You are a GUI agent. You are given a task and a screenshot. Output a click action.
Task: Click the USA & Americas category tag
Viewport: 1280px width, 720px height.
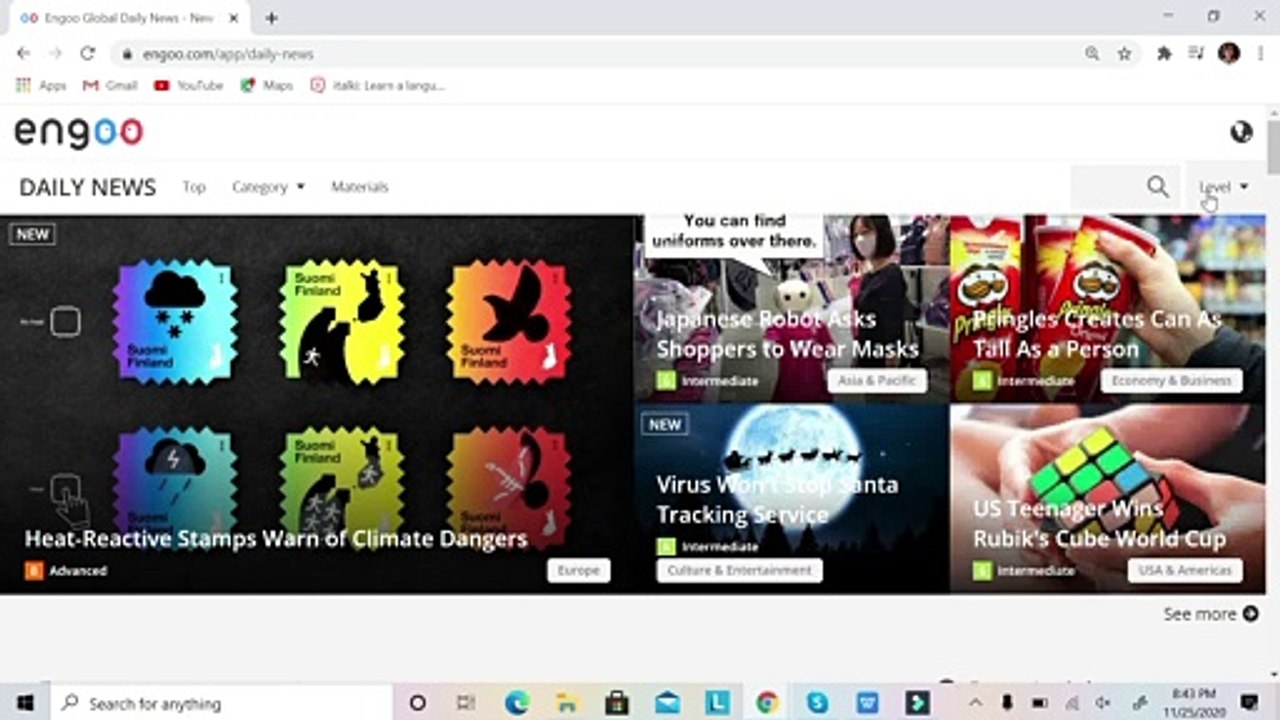(x=1184, y=570)
